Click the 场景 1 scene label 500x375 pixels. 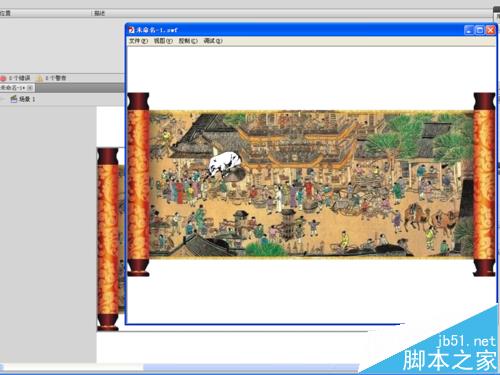(x=27, y=99)
